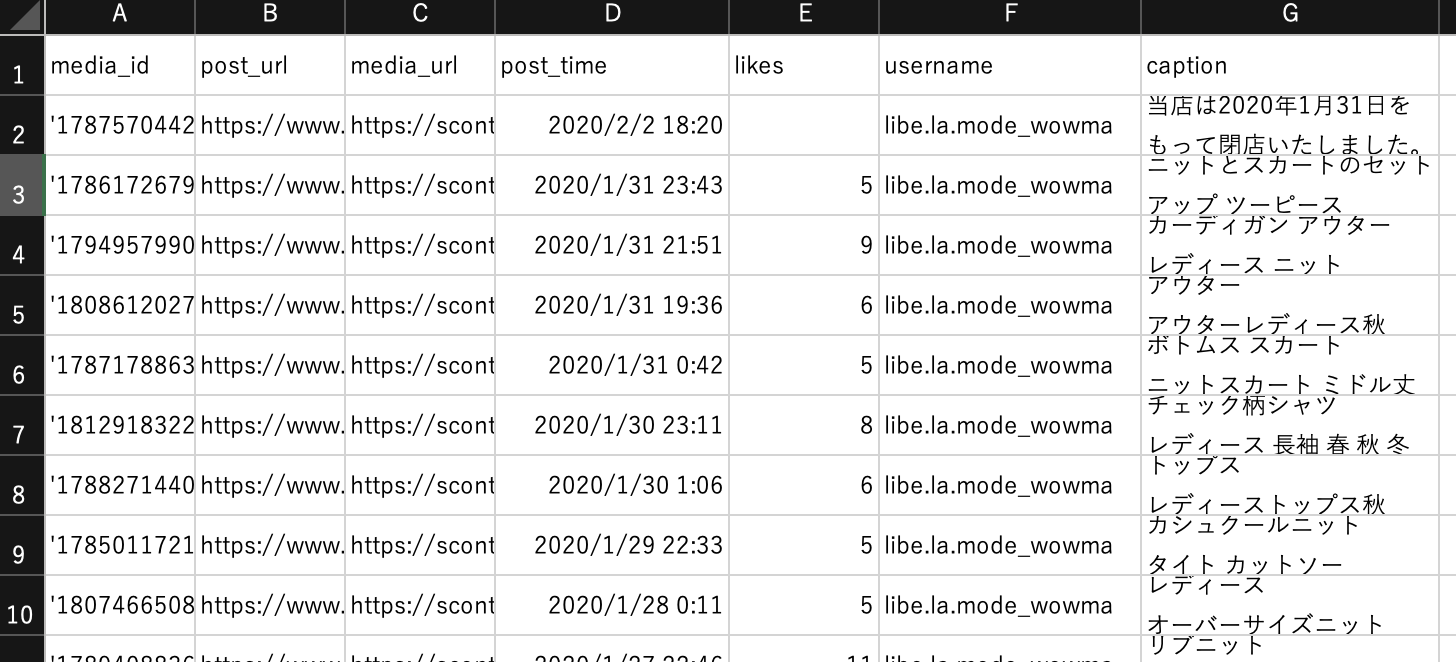Click the post_time header cell
1456x662 pixels.
coord(612,65)
